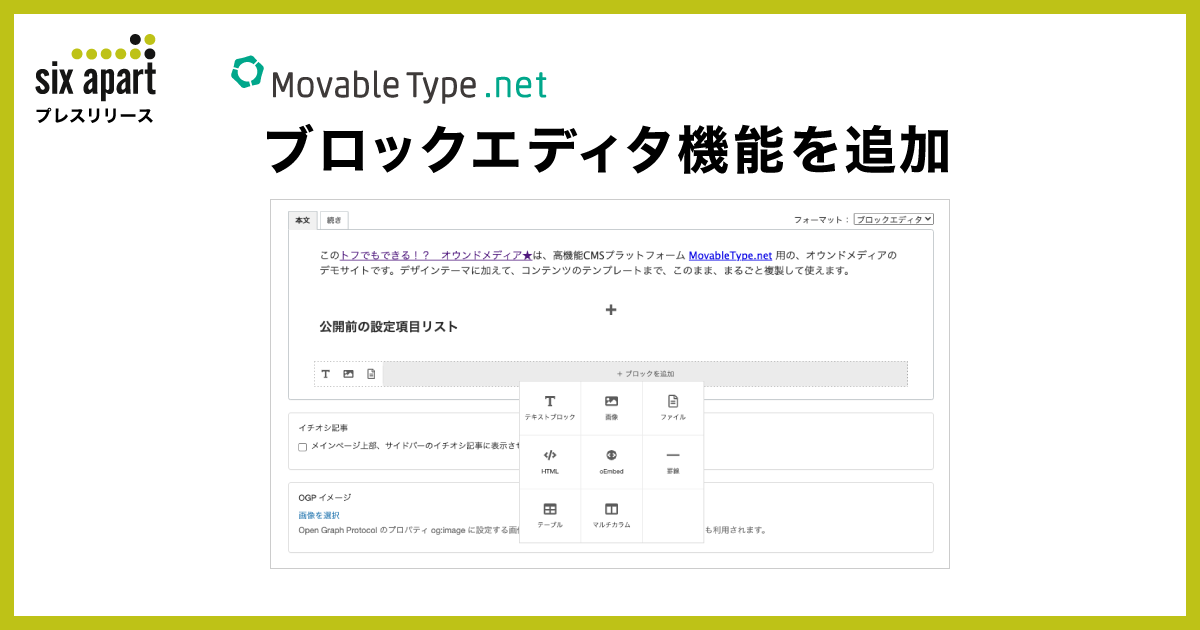The image size is (1200, 630).
Task: Click the 画像を選択 link
Action: (x=319, y=515)
